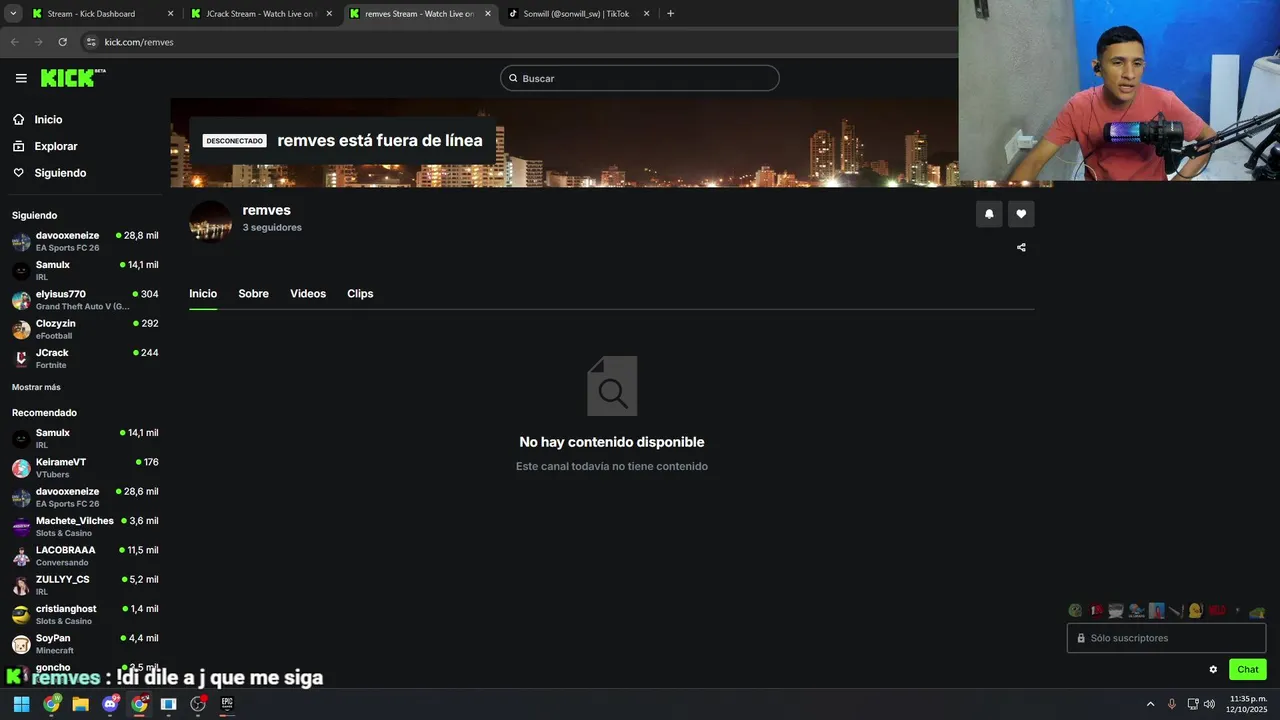Viewport: 1280px width, 720px height.
Task: Open Epic Games Launcher from taskbar
Action: pyautogui.click(x=227, y=704)
